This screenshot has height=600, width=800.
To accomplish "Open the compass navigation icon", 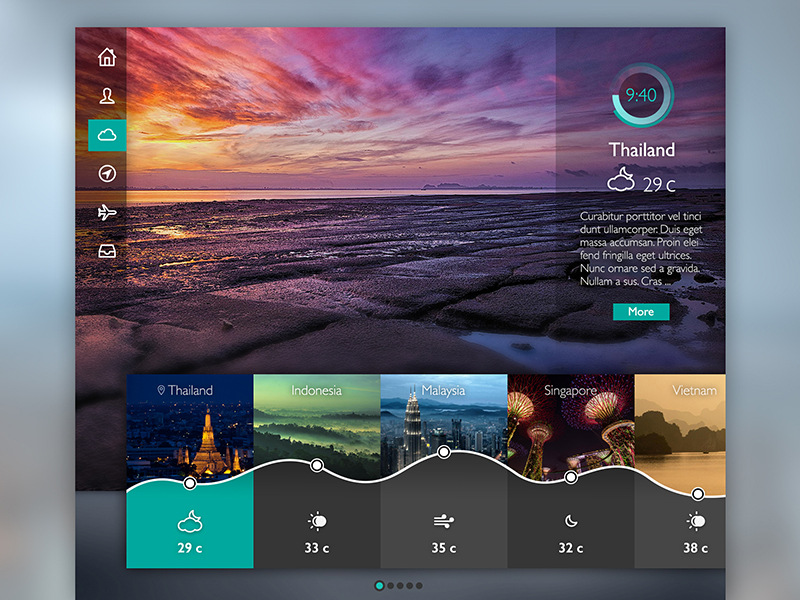I will pyautogui.click(x=107, y=174).
